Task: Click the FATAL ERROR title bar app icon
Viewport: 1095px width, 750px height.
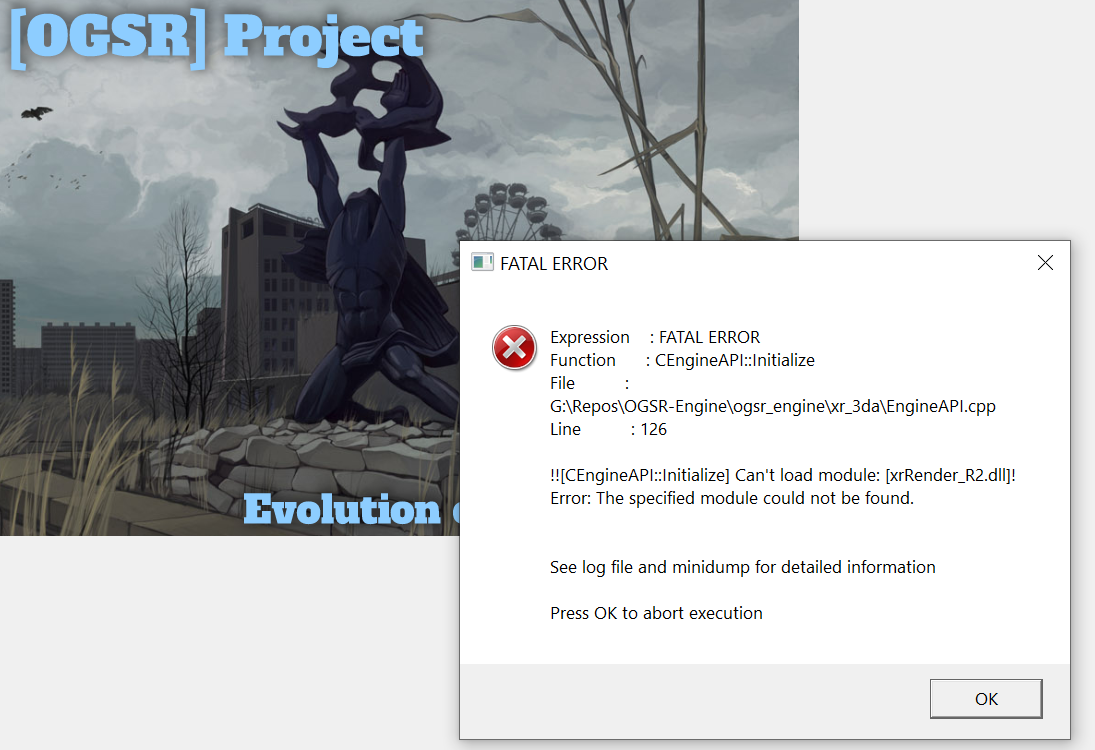Action: pyautogui.click(x=482, y=263)
